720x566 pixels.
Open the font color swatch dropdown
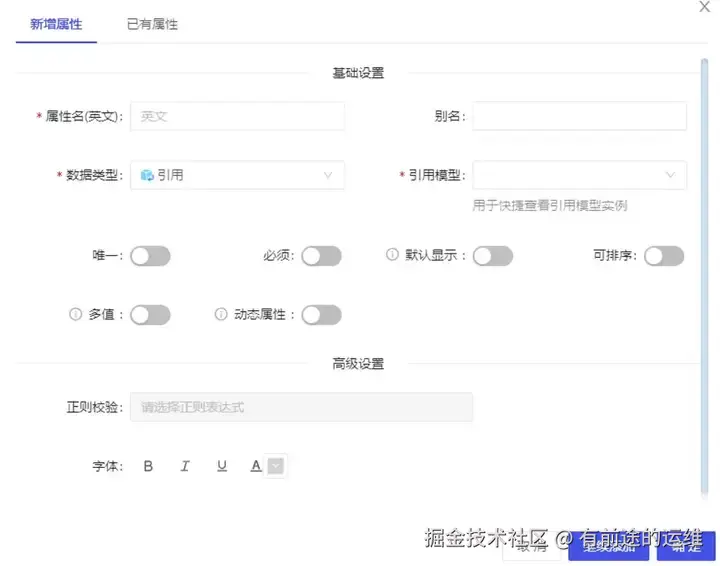pos(276,466)
